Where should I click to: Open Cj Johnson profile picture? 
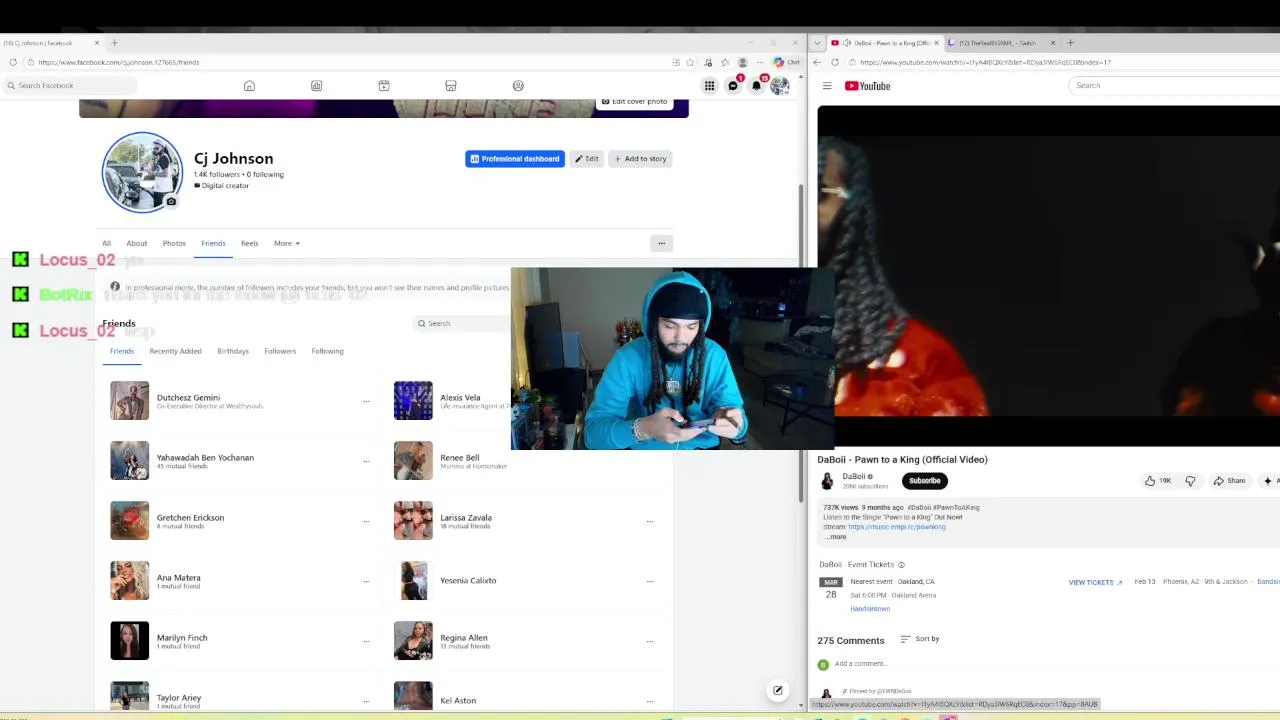tap(142, 172)
